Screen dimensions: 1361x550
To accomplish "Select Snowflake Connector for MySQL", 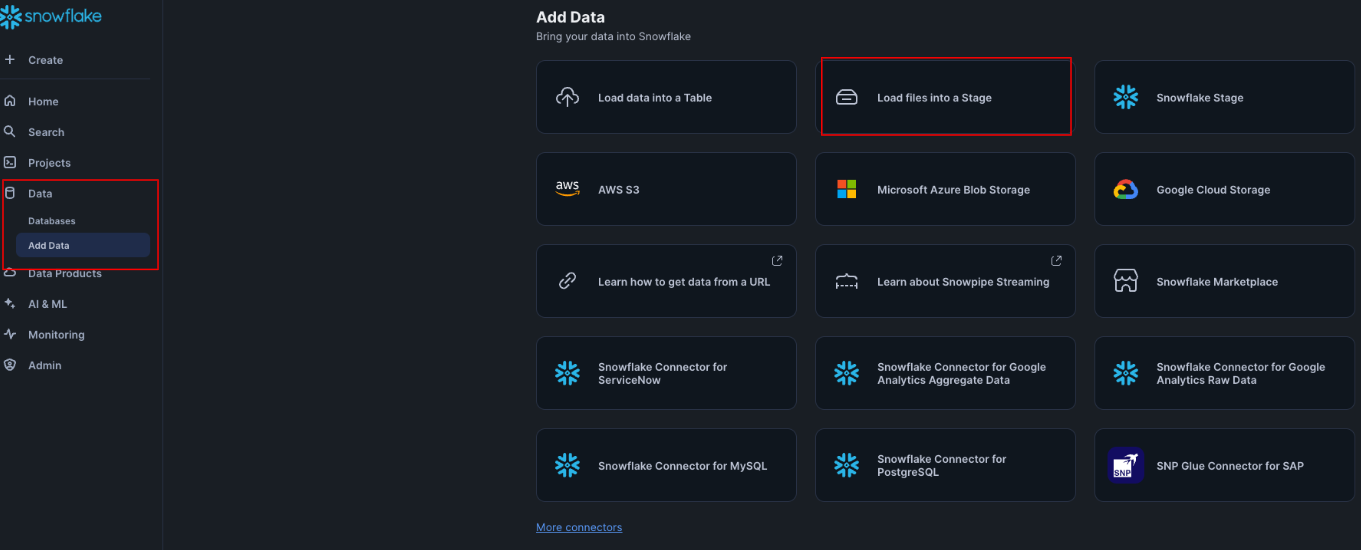I will [x=666, y=465].
